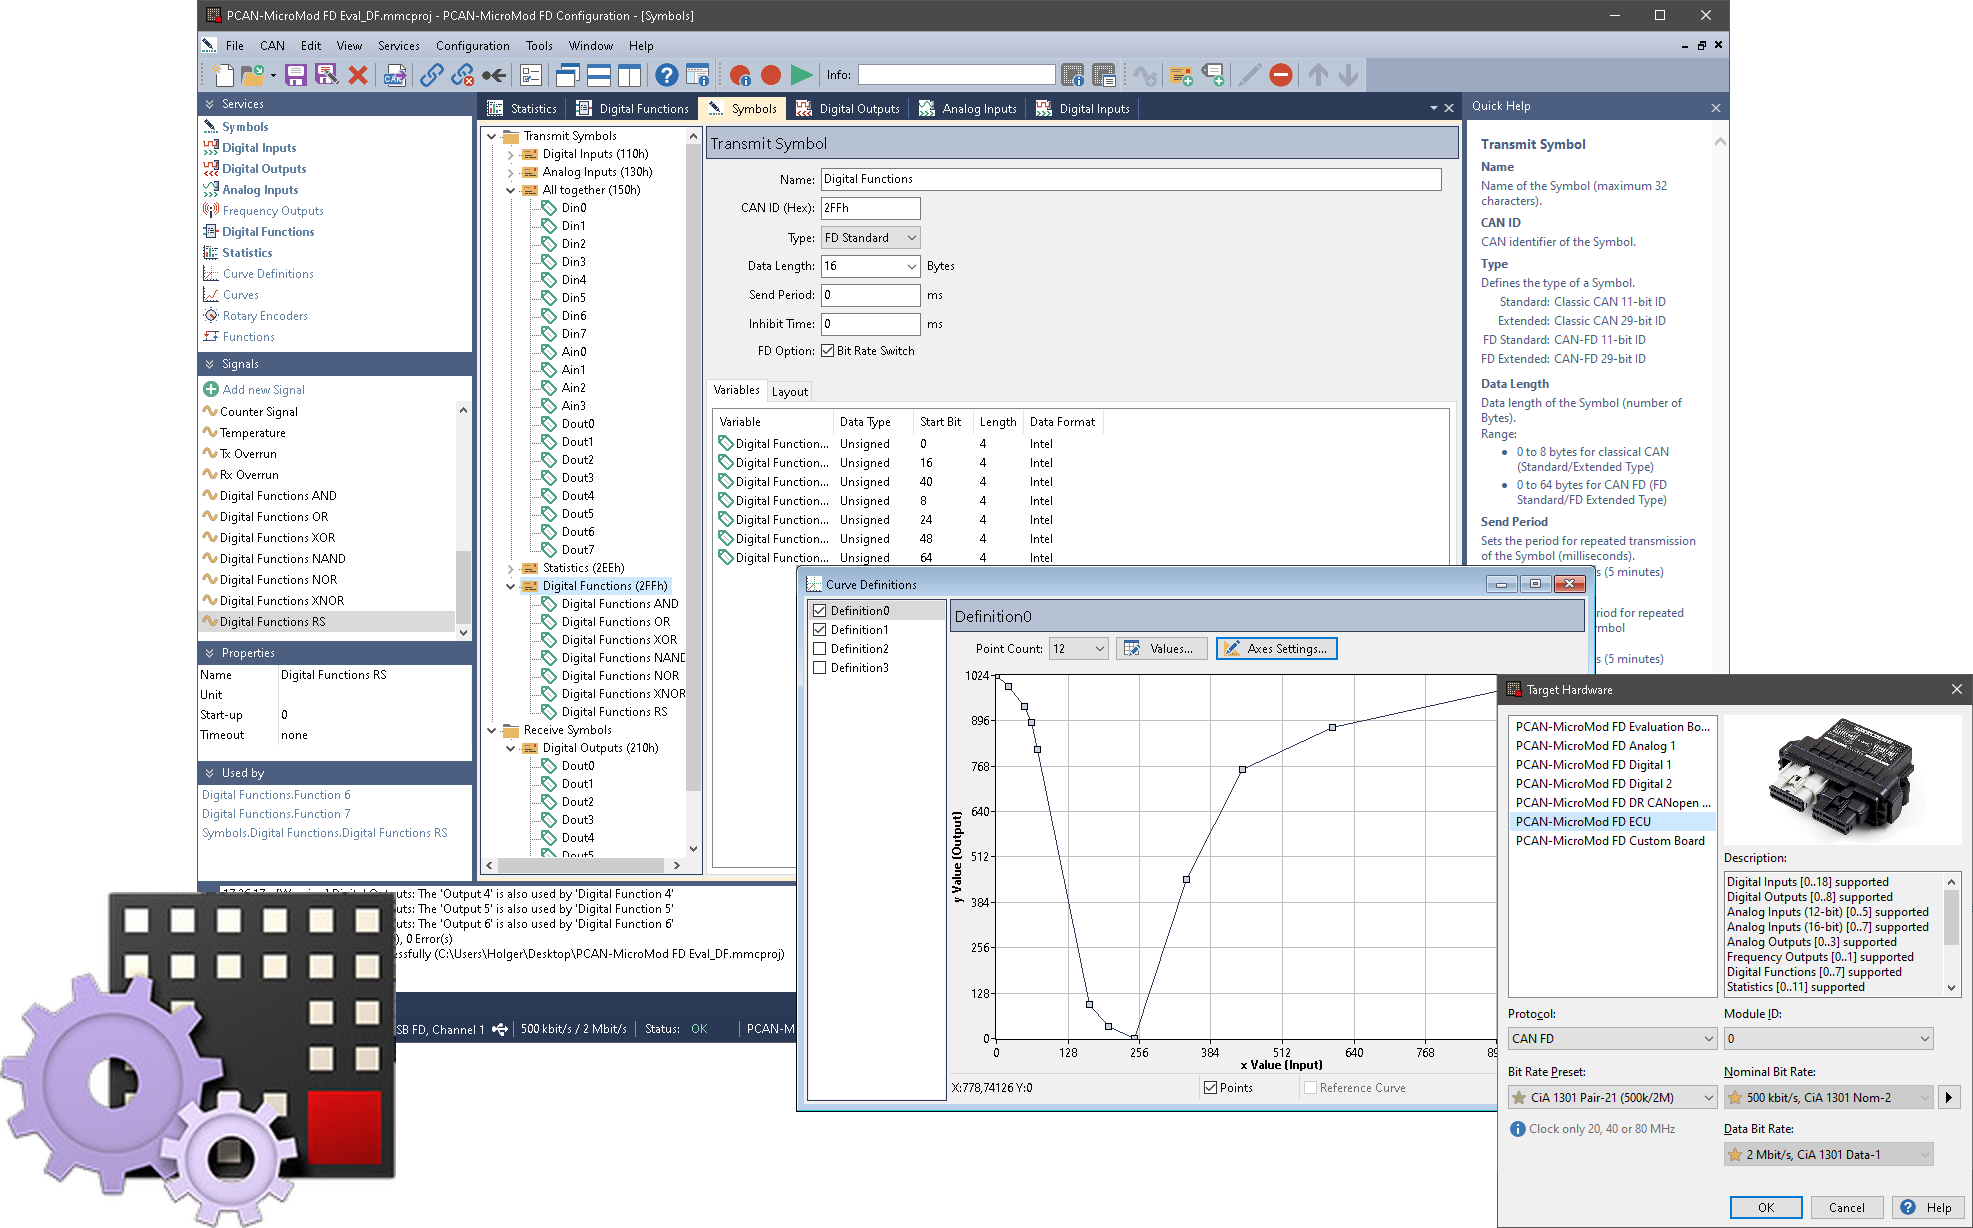Click the move down arrow icon

(x=1348, y=75)
